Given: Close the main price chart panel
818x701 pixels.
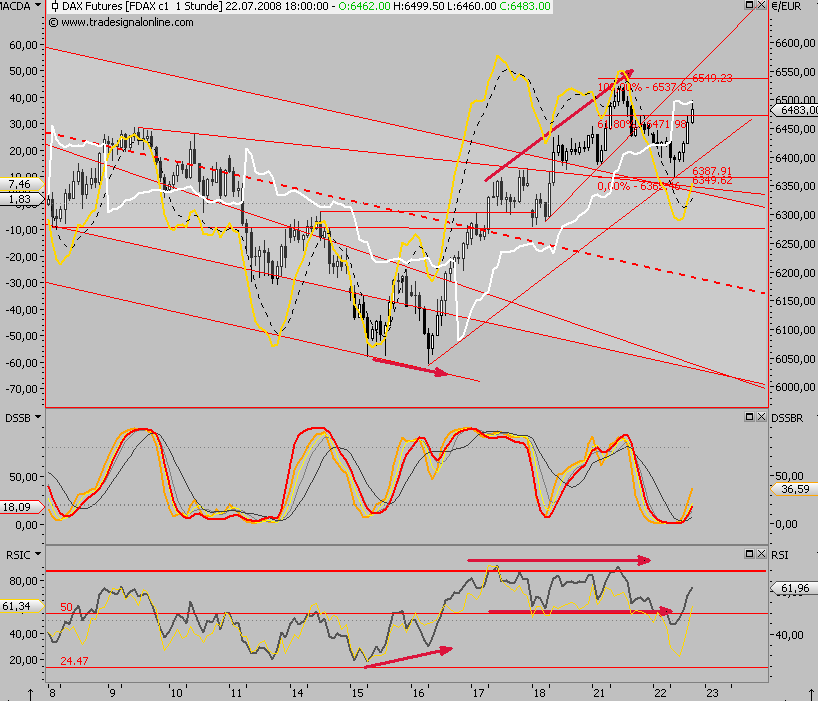Looking at the screenshot, I should click(761, 5).
